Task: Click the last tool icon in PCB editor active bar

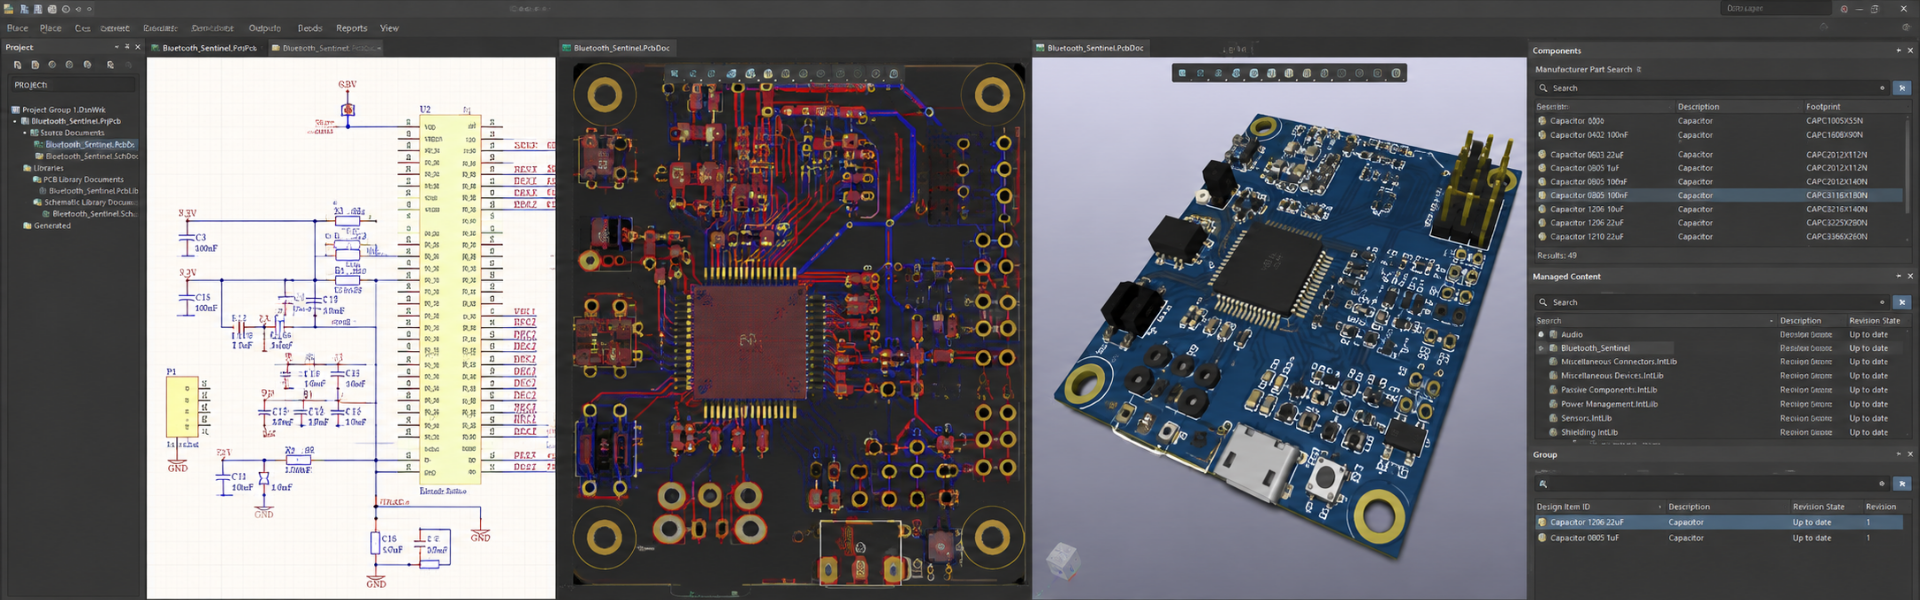Action: (x=894, y=73)
